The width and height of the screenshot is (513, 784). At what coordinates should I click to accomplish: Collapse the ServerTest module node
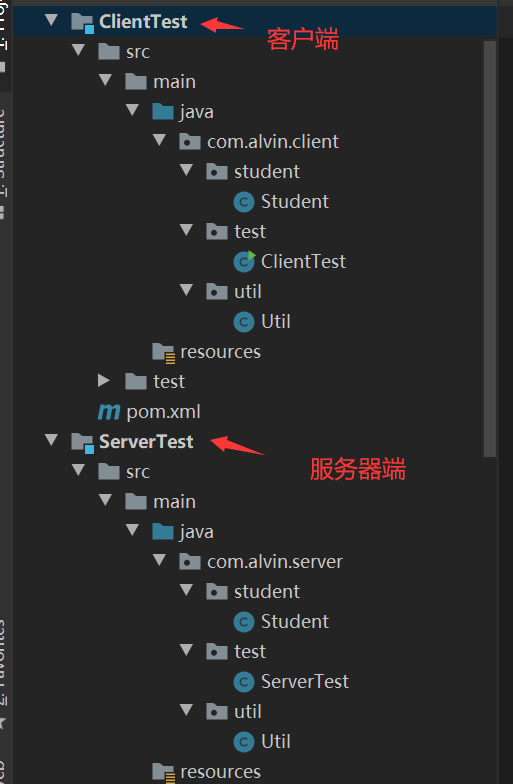coord(52,440)
